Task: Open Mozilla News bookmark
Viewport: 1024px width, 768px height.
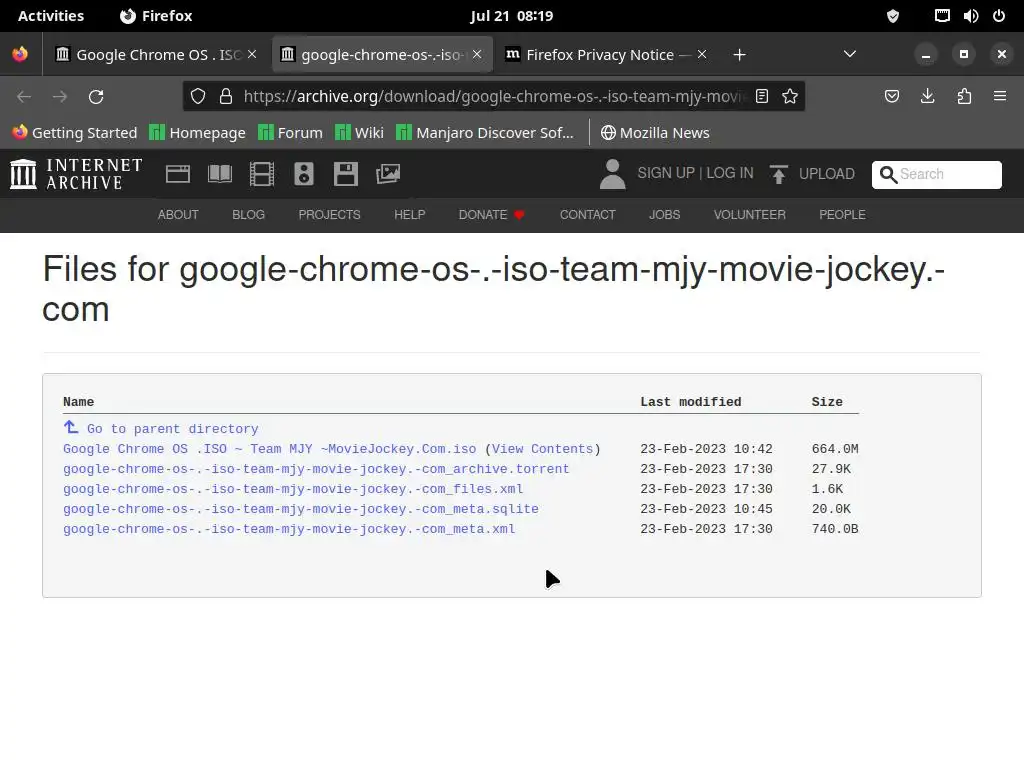Action: pos(655,133)
